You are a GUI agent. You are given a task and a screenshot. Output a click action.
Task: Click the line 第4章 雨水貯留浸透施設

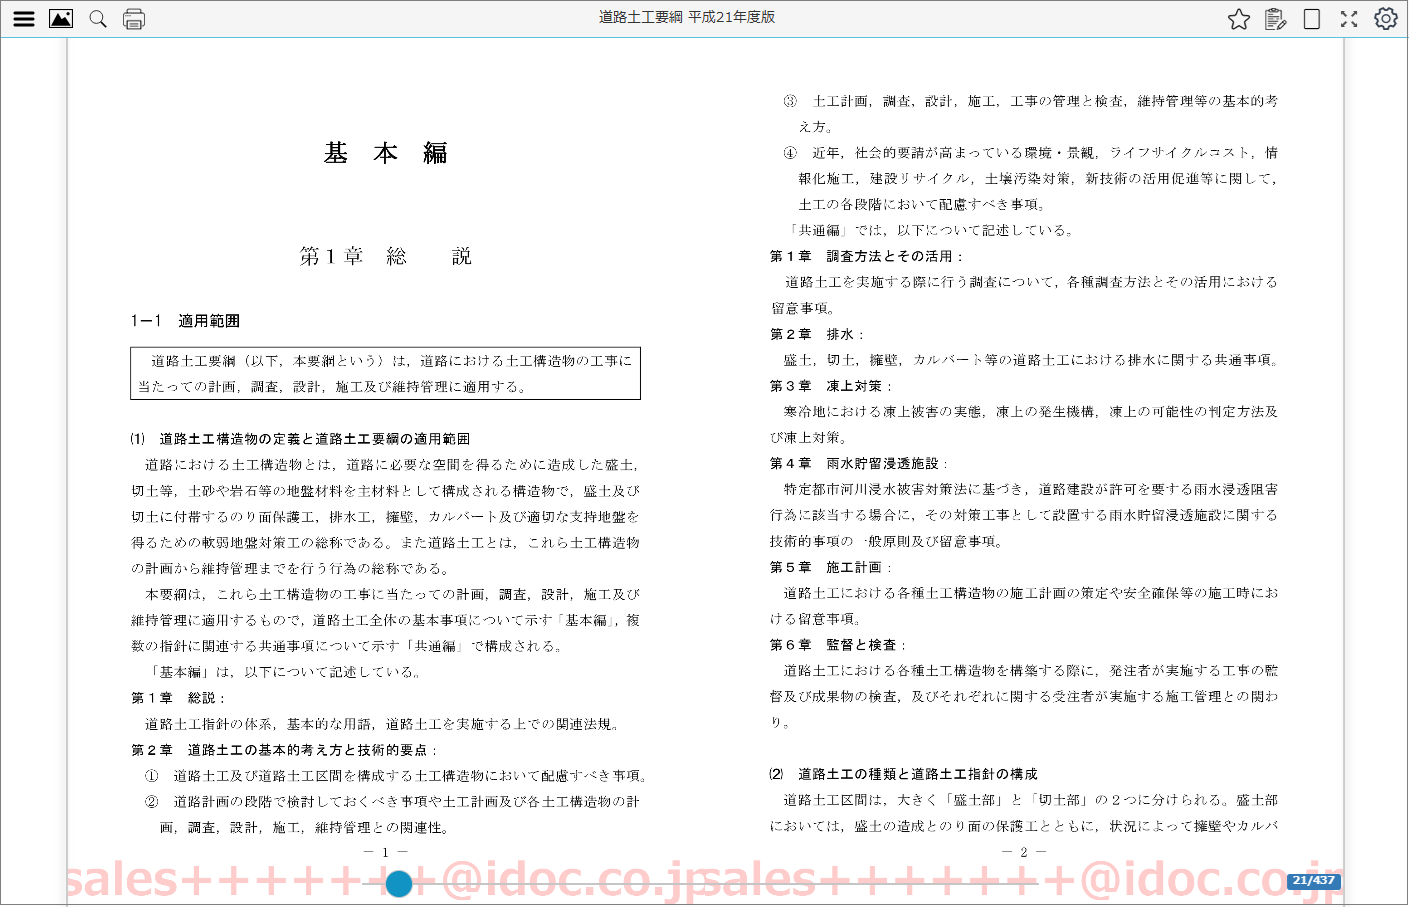point(859,464)
